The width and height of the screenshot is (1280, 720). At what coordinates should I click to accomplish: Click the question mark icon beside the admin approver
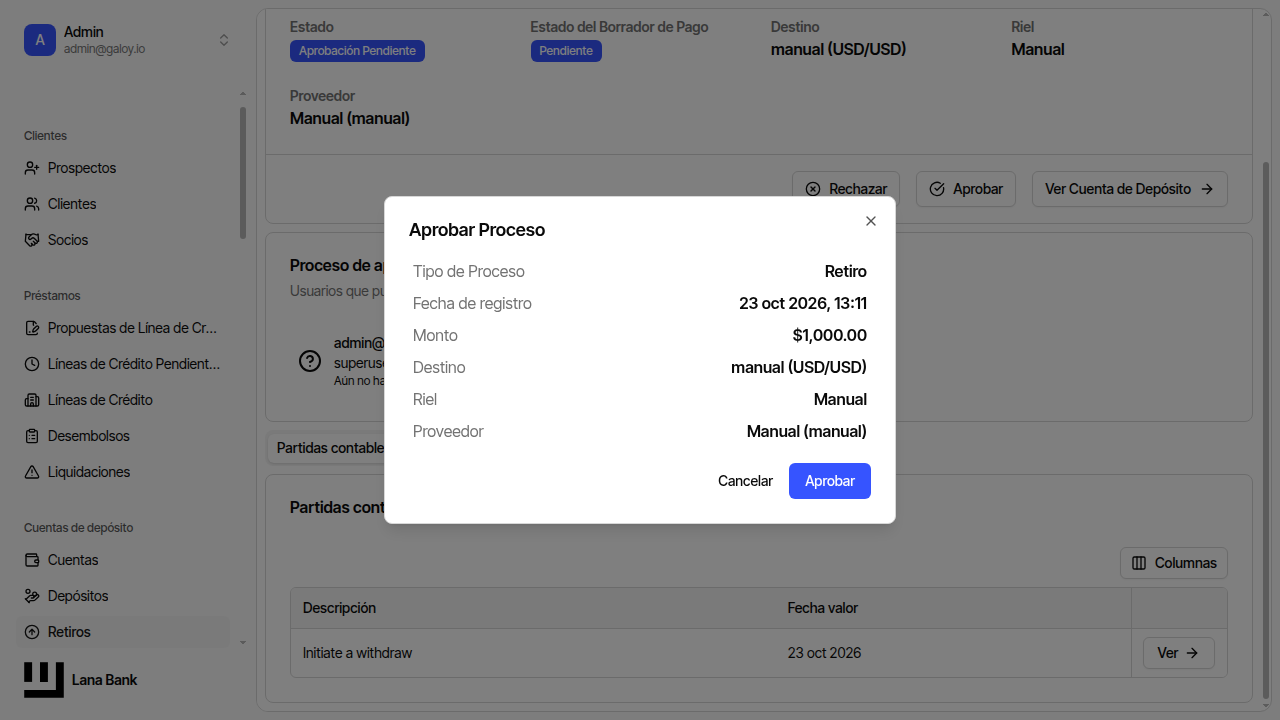[310, 361]
